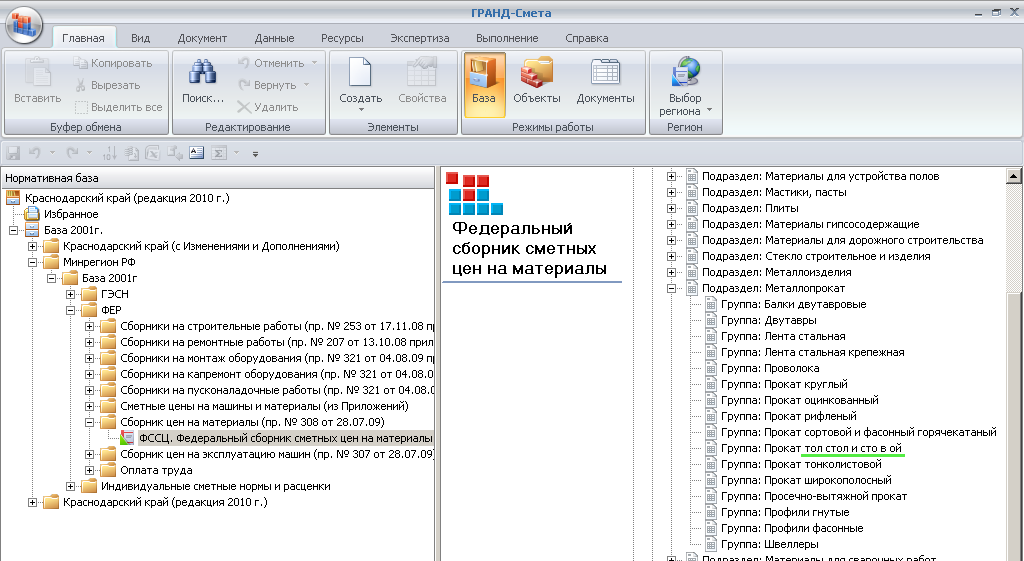Select Группа: Прокат оцинкованный

click(x=800, y=400)
